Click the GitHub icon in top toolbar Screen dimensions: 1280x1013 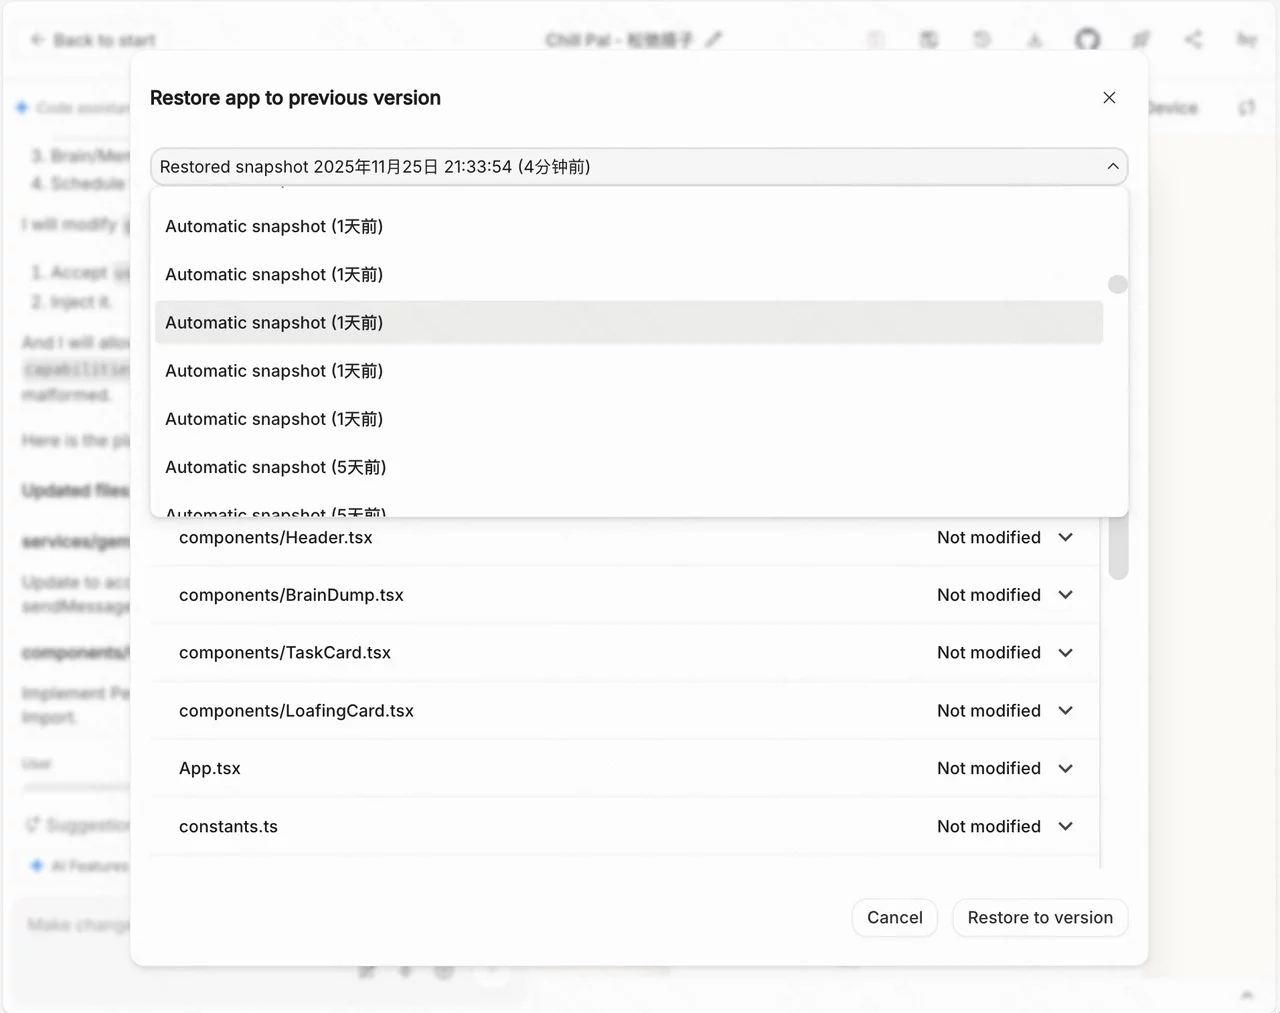click(1087, 40)
